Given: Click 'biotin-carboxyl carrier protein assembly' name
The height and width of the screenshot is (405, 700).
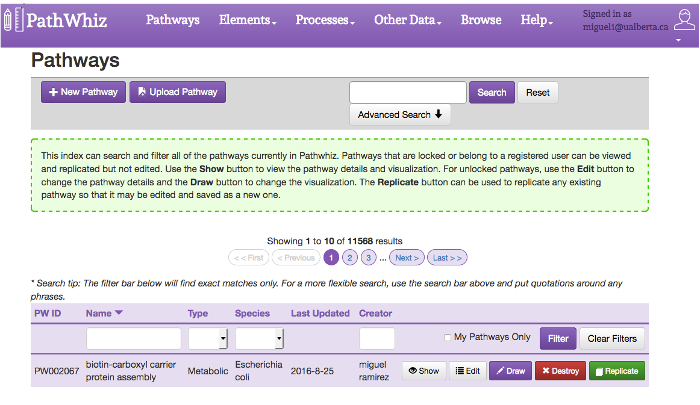Looking at the screenshot, I should pos(131,371).
